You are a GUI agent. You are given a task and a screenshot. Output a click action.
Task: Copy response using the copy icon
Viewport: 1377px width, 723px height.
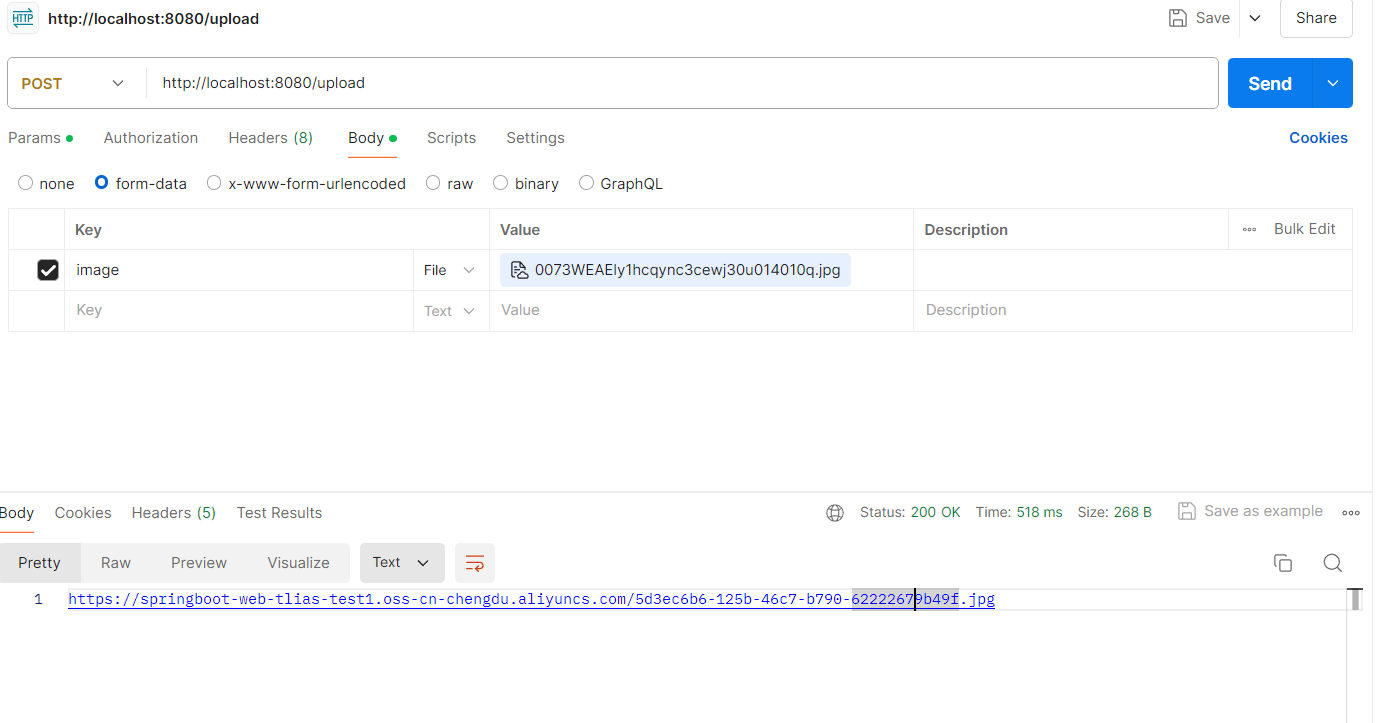tap(1283, 563)
